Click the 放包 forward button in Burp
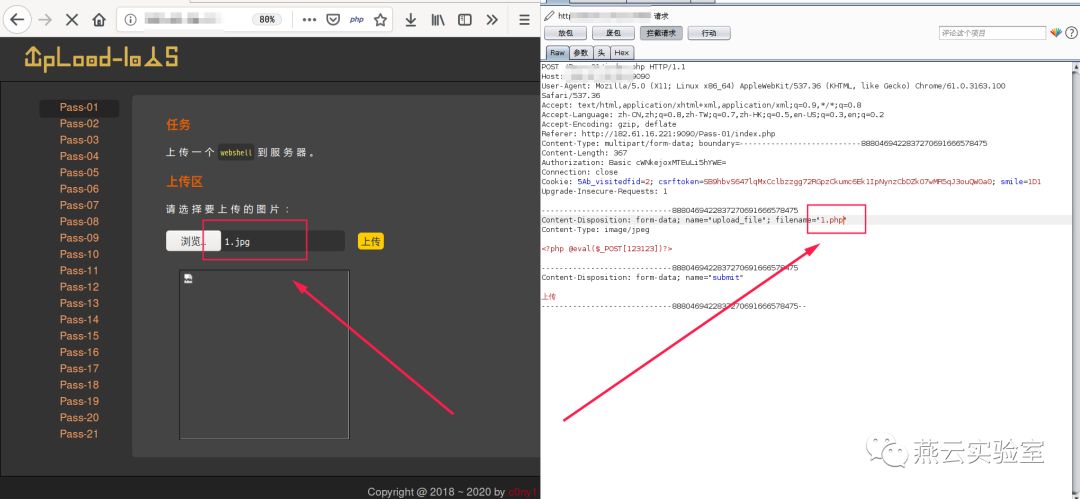1080x499 pixels. (x=565, y=33)
